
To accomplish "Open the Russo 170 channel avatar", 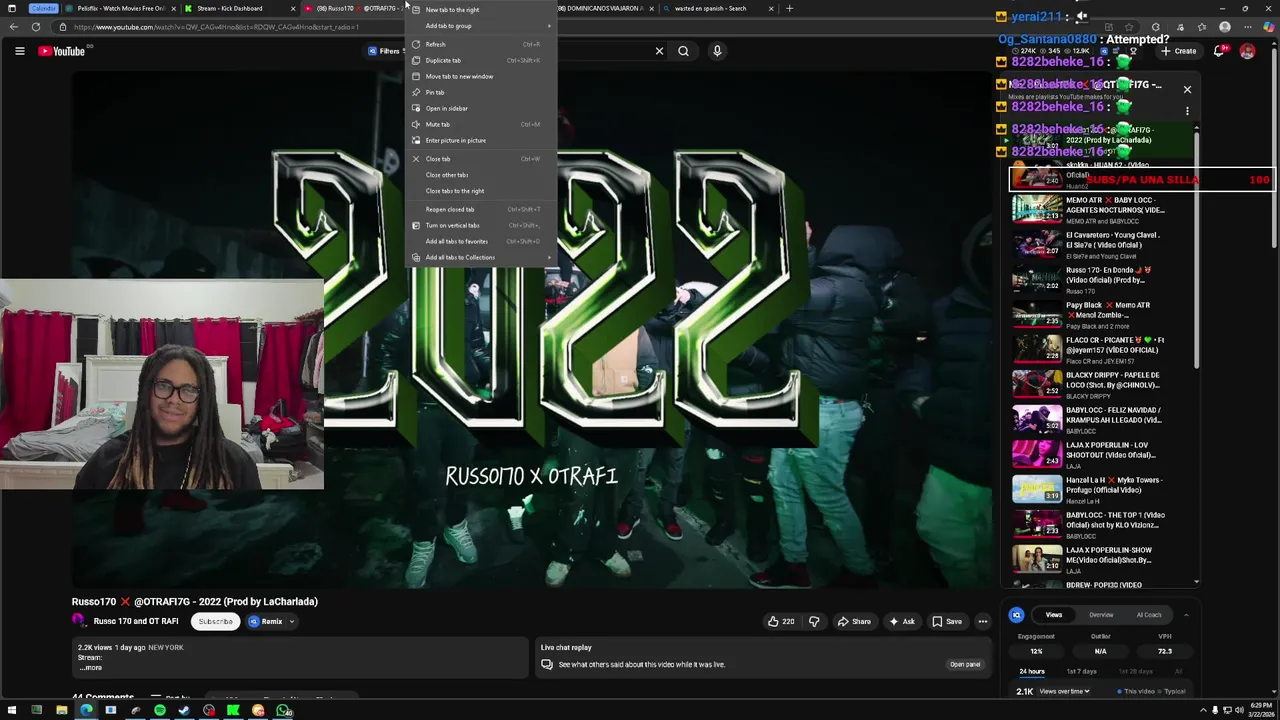I will [x=79, y=621].
